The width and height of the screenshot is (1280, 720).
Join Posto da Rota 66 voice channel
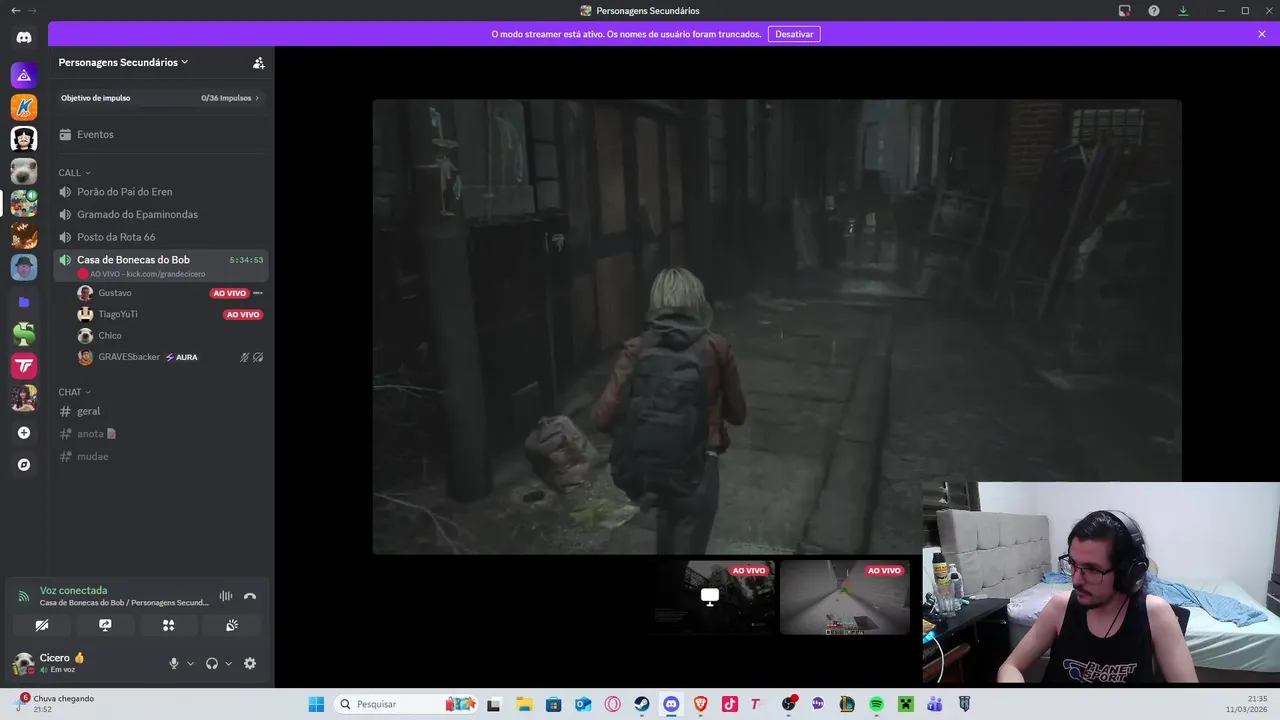(160, 237)
